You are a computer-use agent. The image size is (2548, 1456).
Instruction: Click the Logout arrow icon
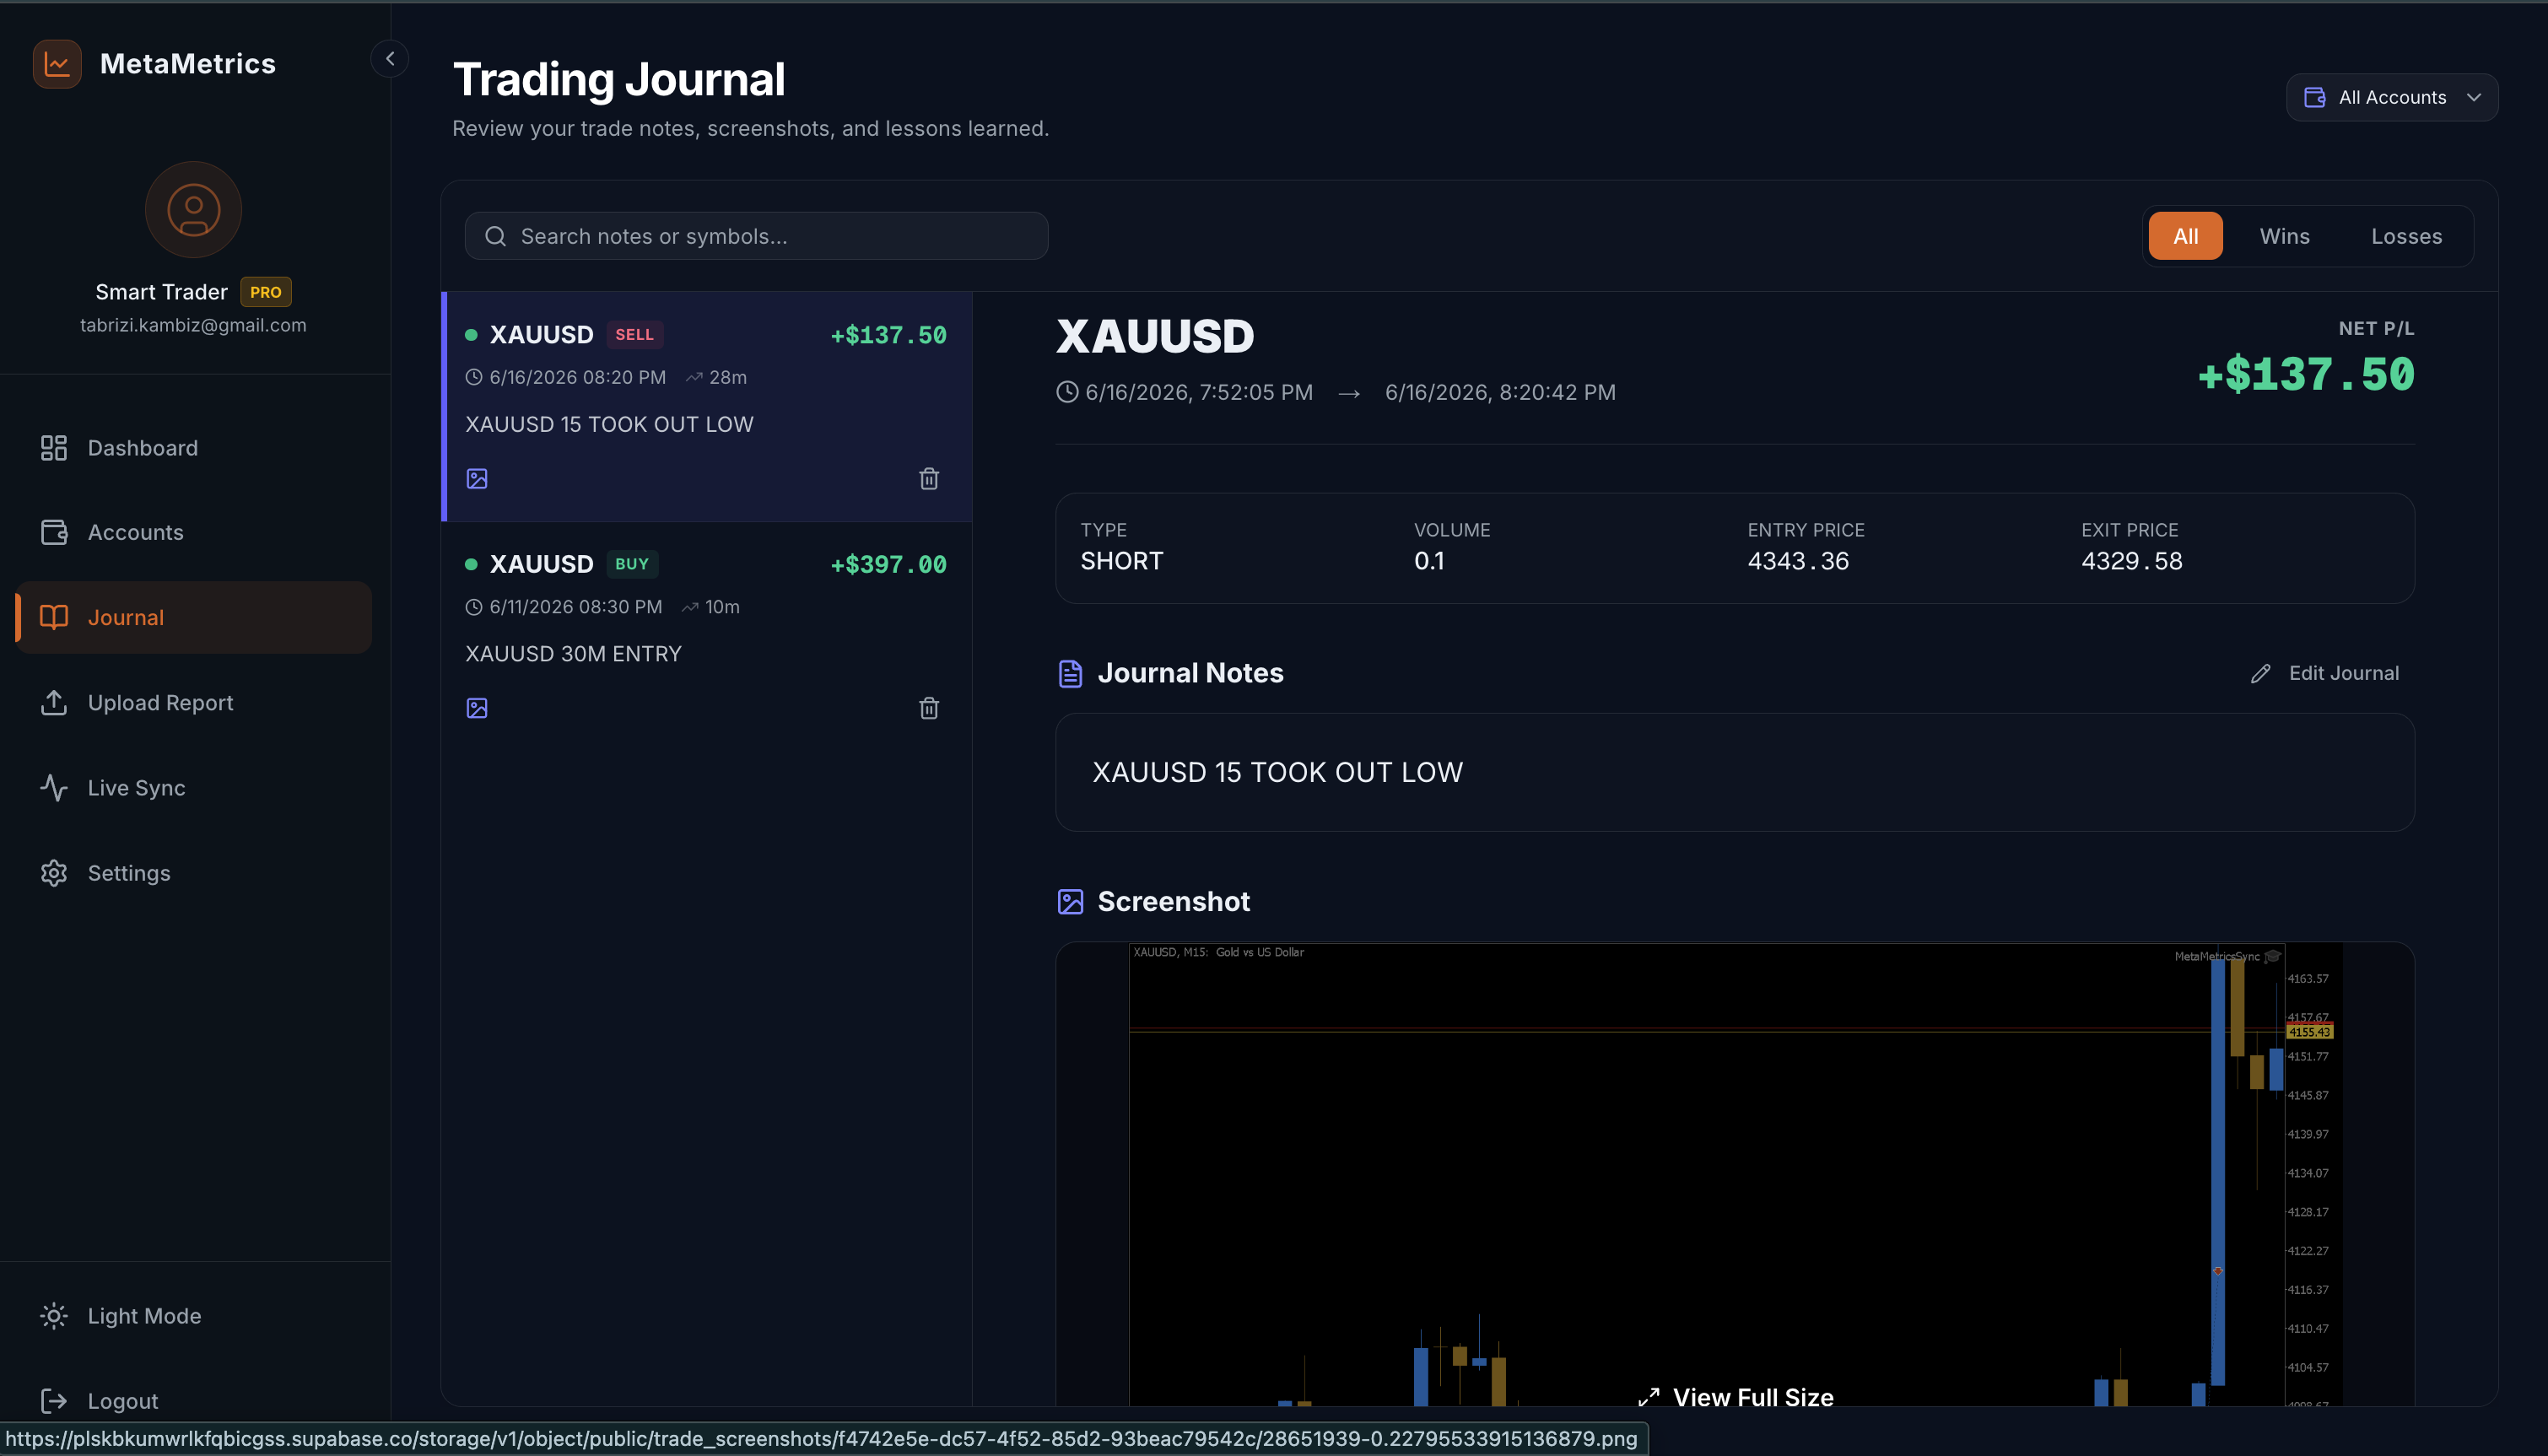coord(54,1401)
